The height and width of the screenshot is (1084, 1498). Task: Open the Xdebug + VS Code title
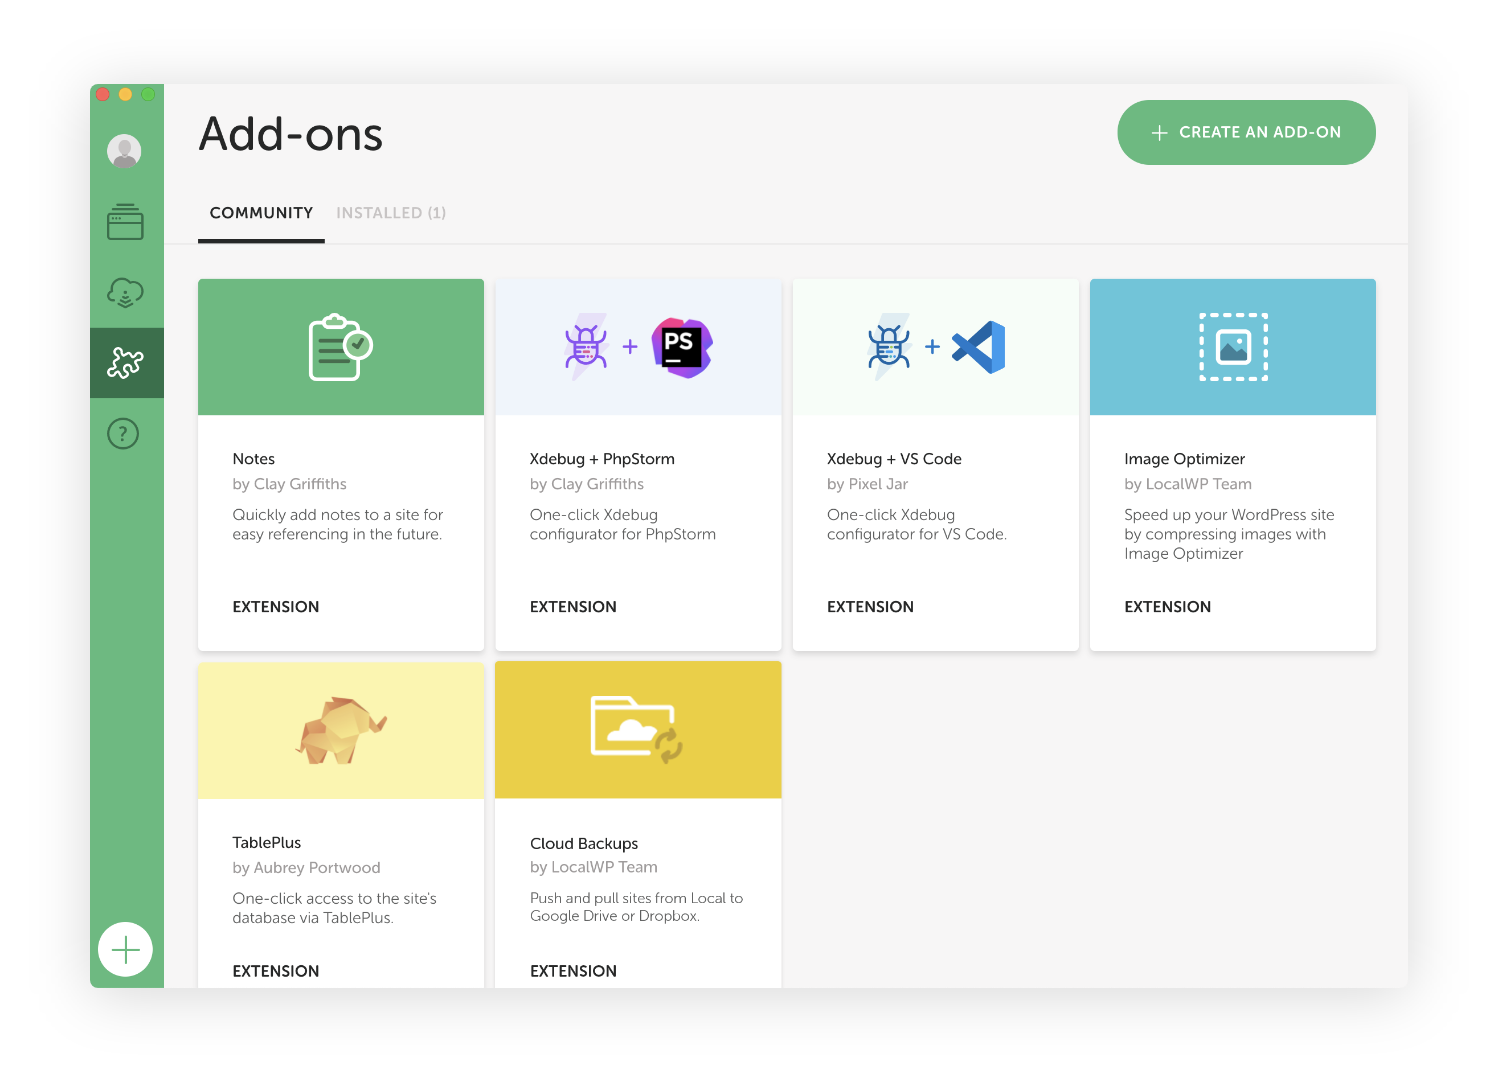(894, 459)
